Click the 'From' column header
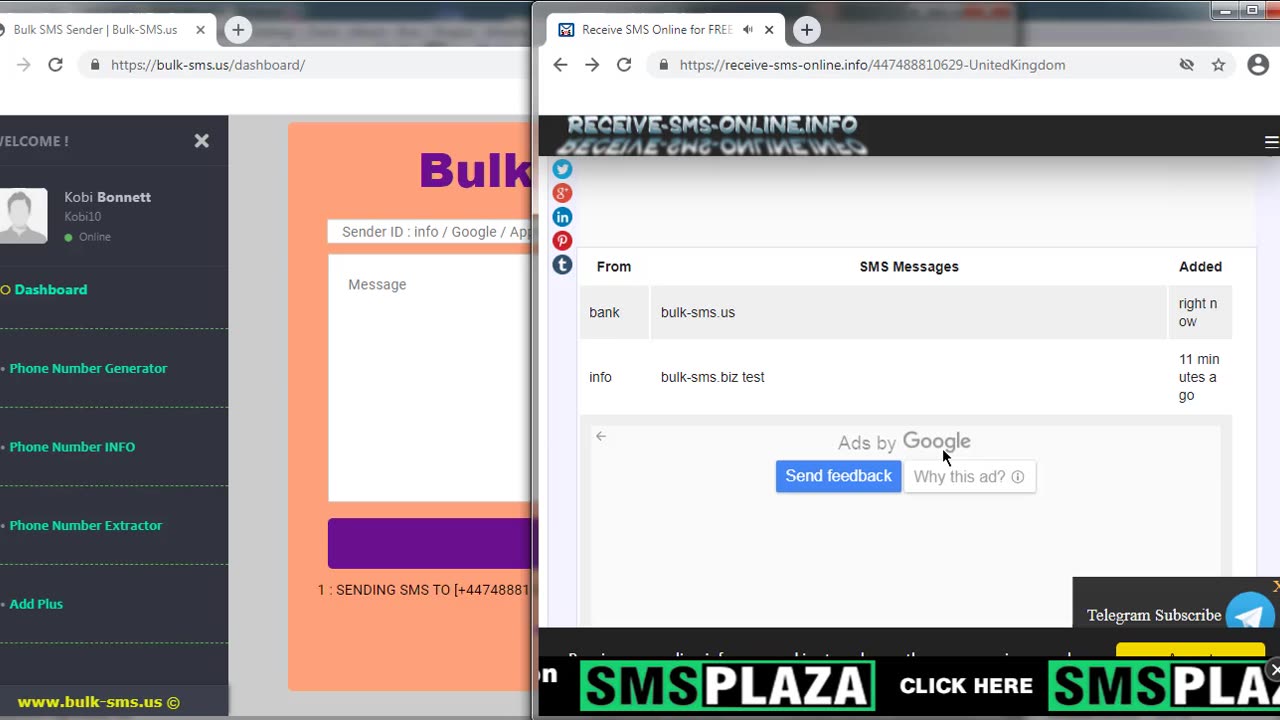The height and width of the screenshot is (720, 1280). coord(614,267)
